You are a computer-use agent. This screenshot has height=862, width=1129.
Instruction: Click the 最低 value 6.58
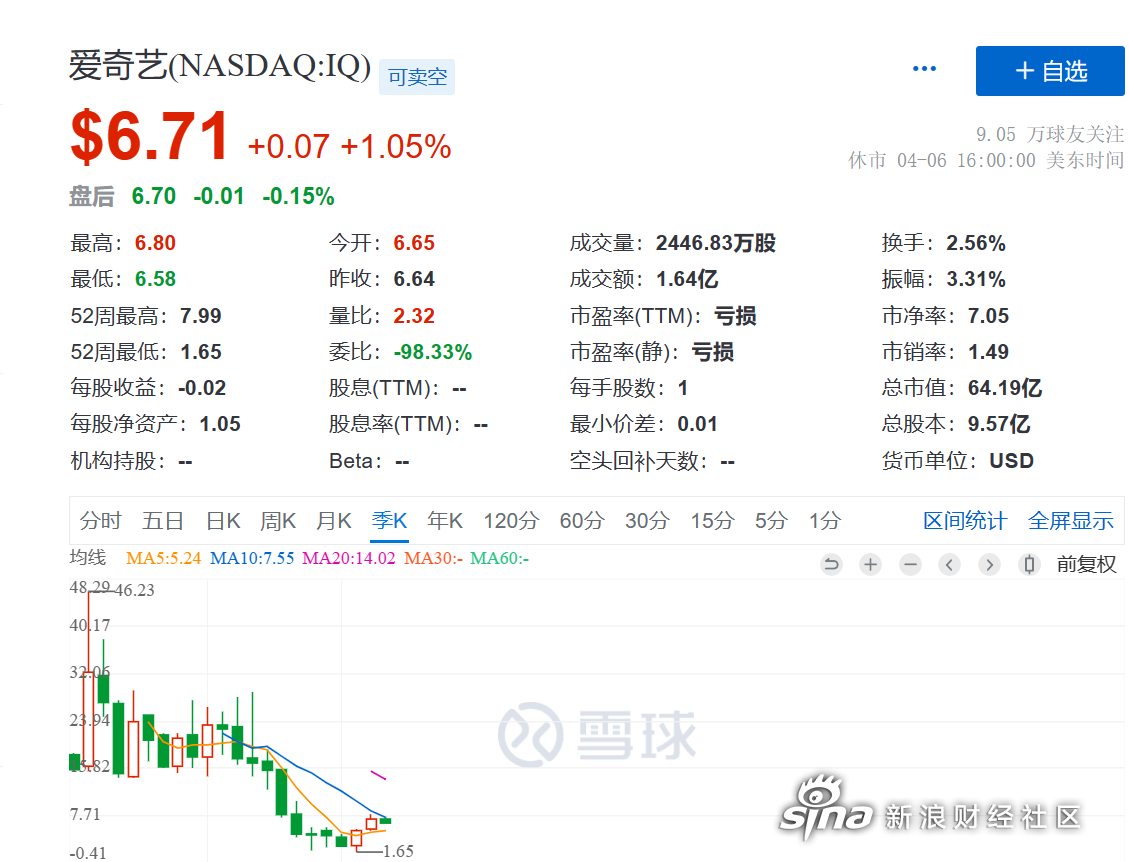156,279
